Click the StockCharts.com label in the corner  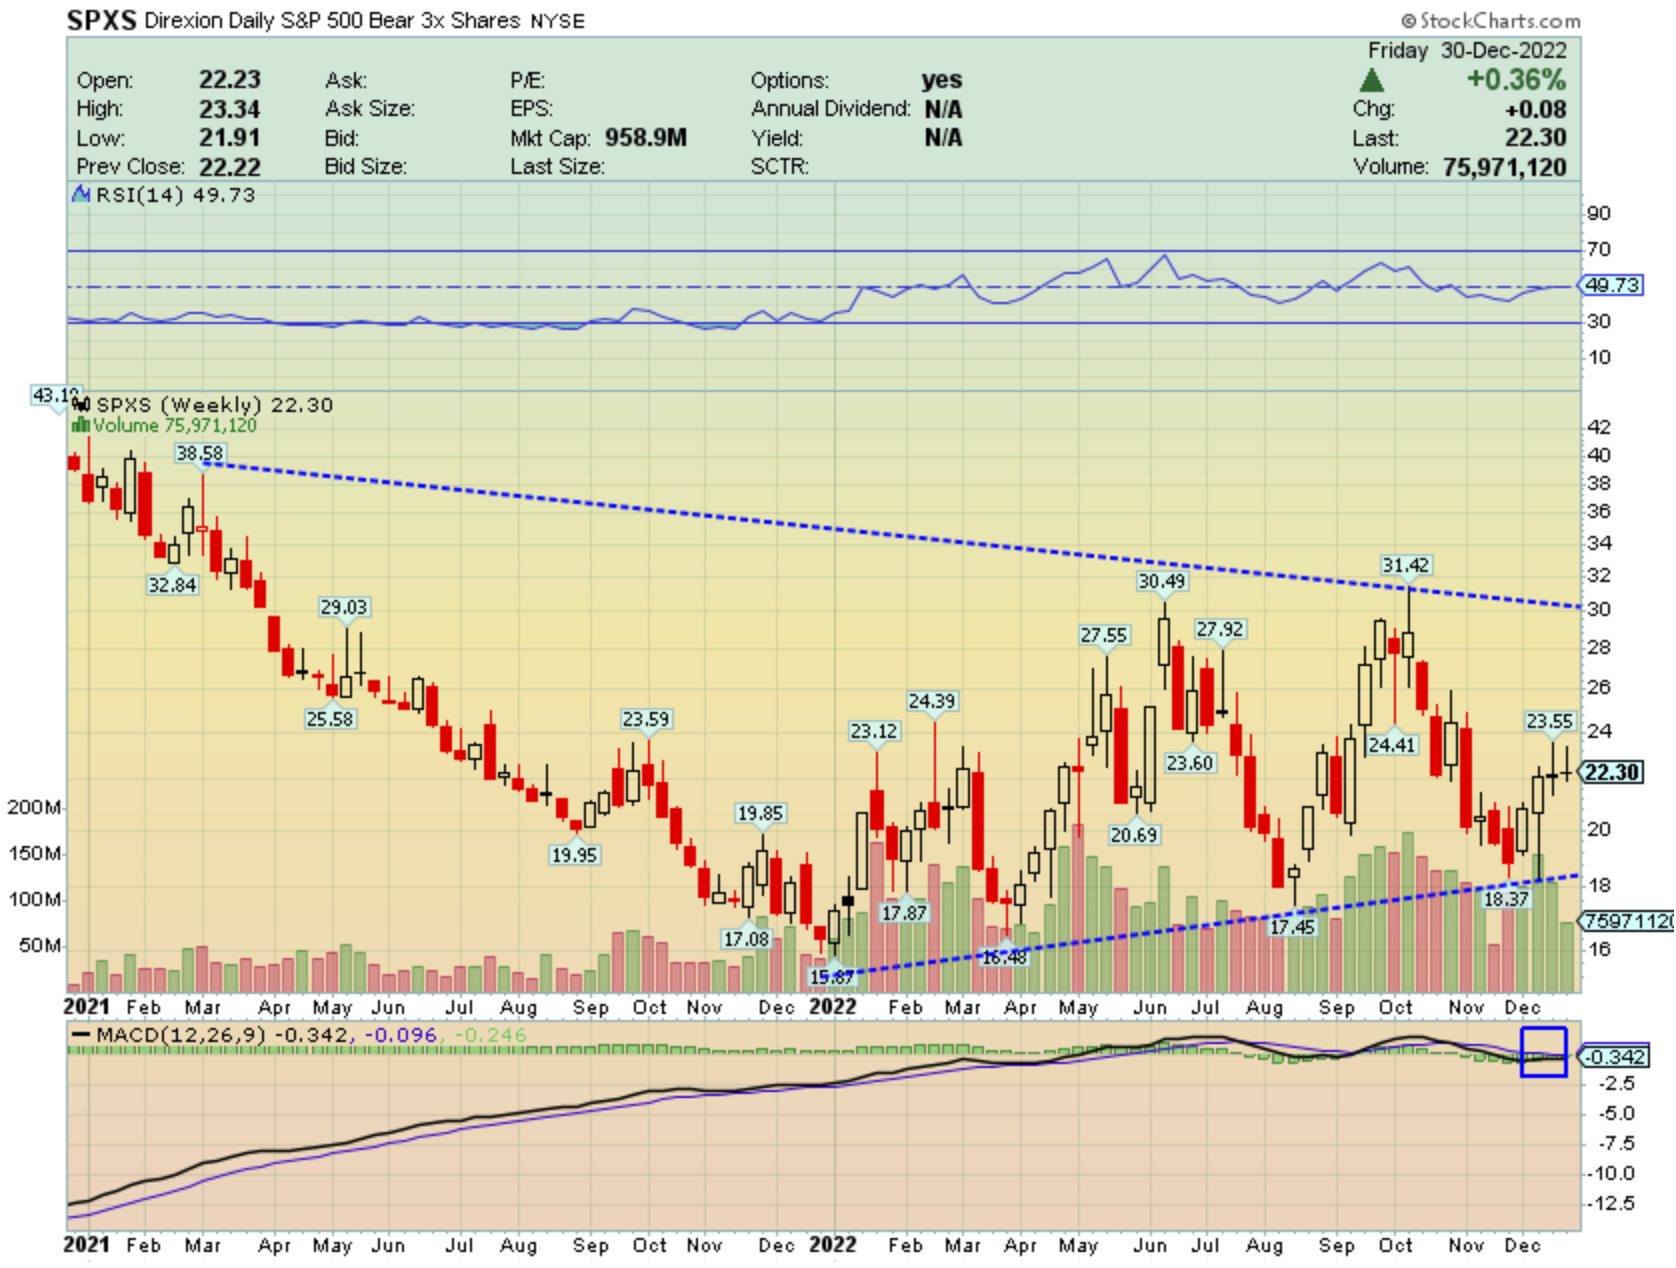(1491, 20)
